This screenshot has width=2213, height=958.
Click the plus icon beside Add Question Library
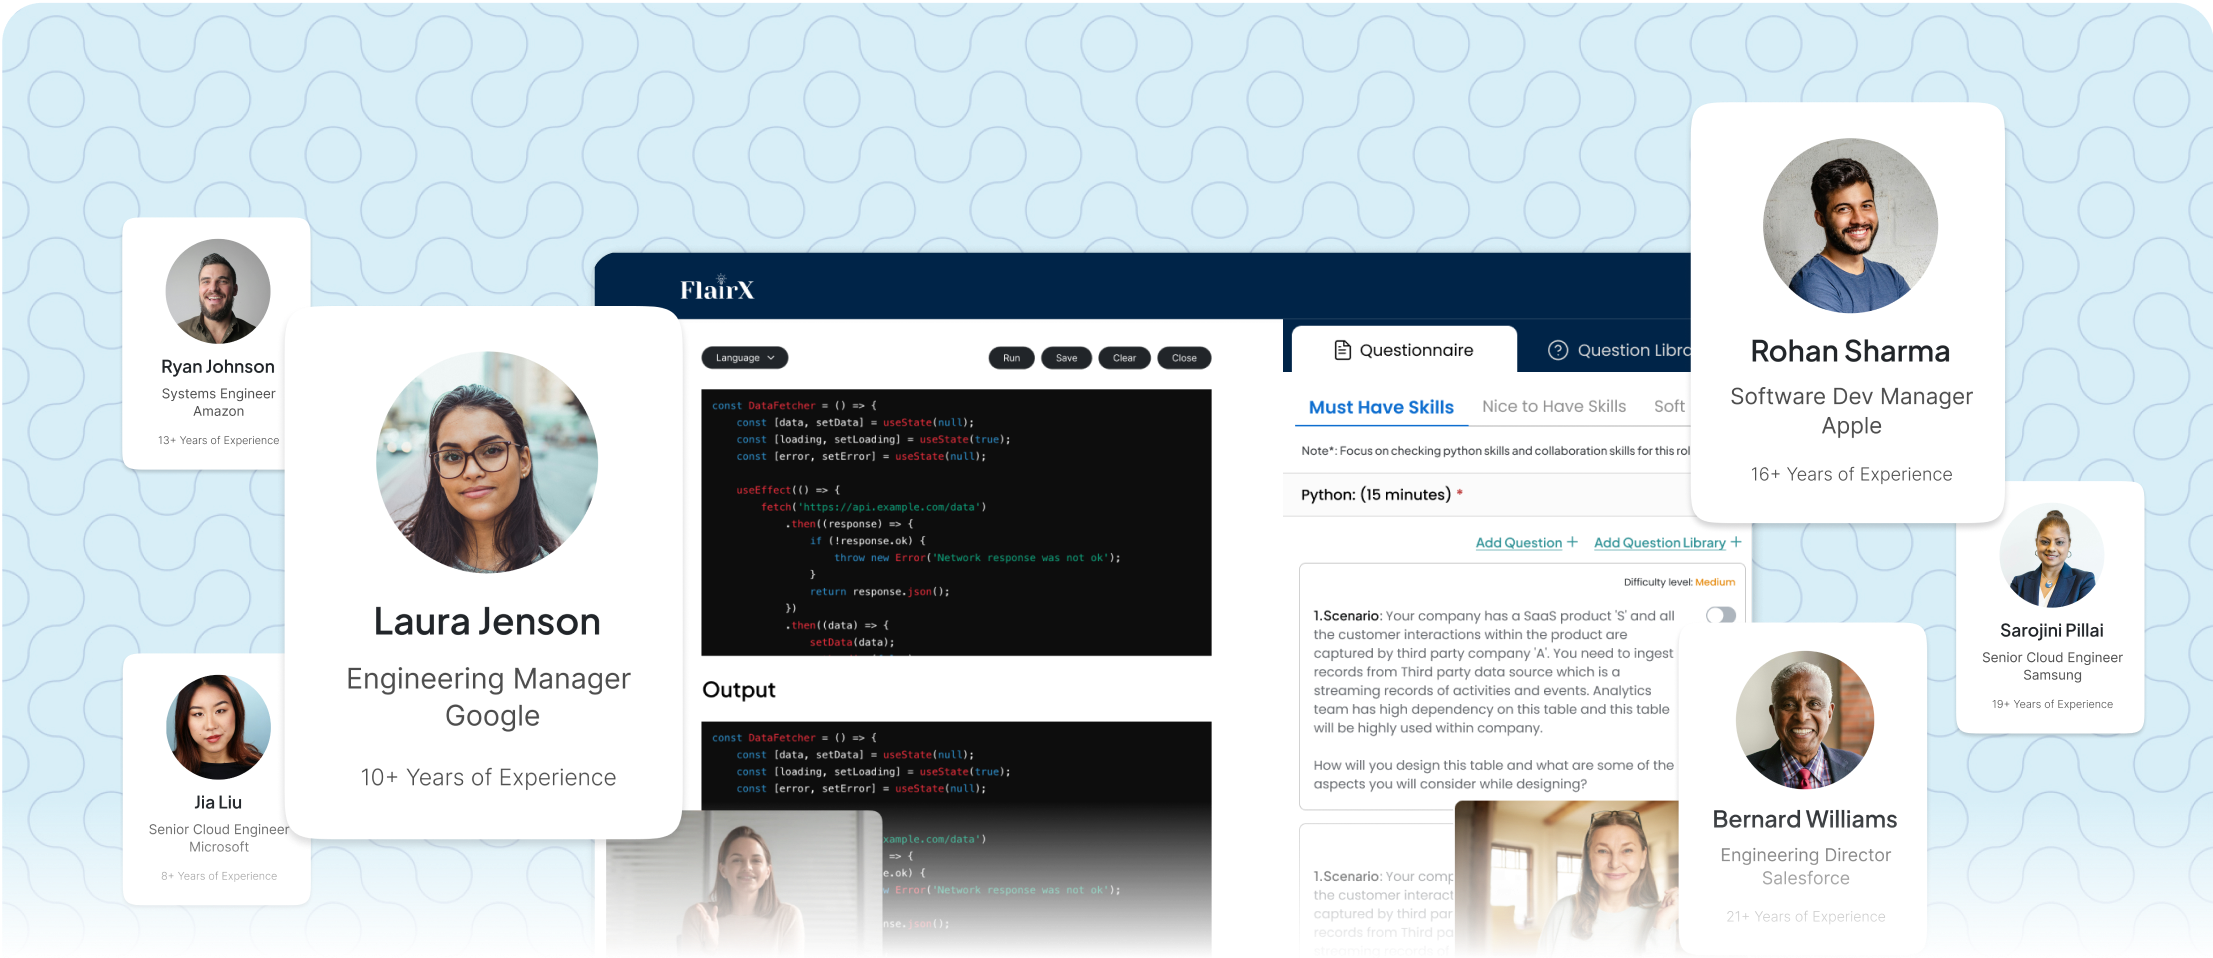pyautogui.click(x=1736, y=542)
